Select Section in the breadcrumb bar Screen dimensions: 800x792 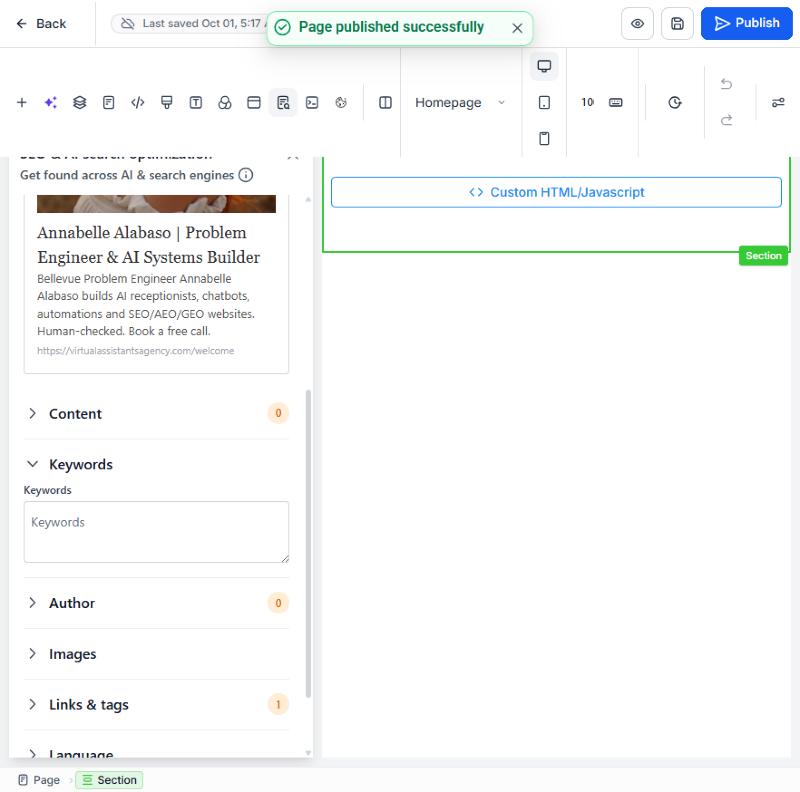pyautogui.click(x=109, y=780)
